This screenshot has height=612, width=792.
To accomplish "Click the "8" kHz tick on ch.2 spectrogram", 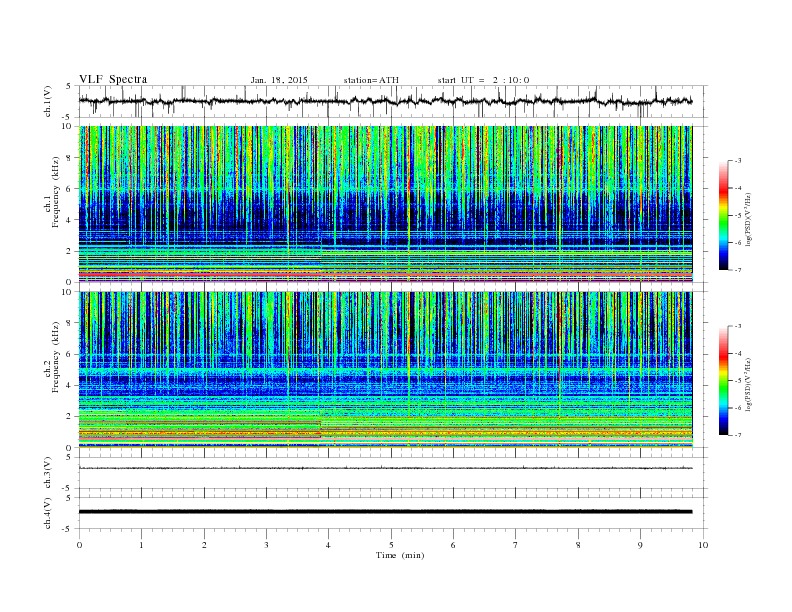I will (70, 323).
